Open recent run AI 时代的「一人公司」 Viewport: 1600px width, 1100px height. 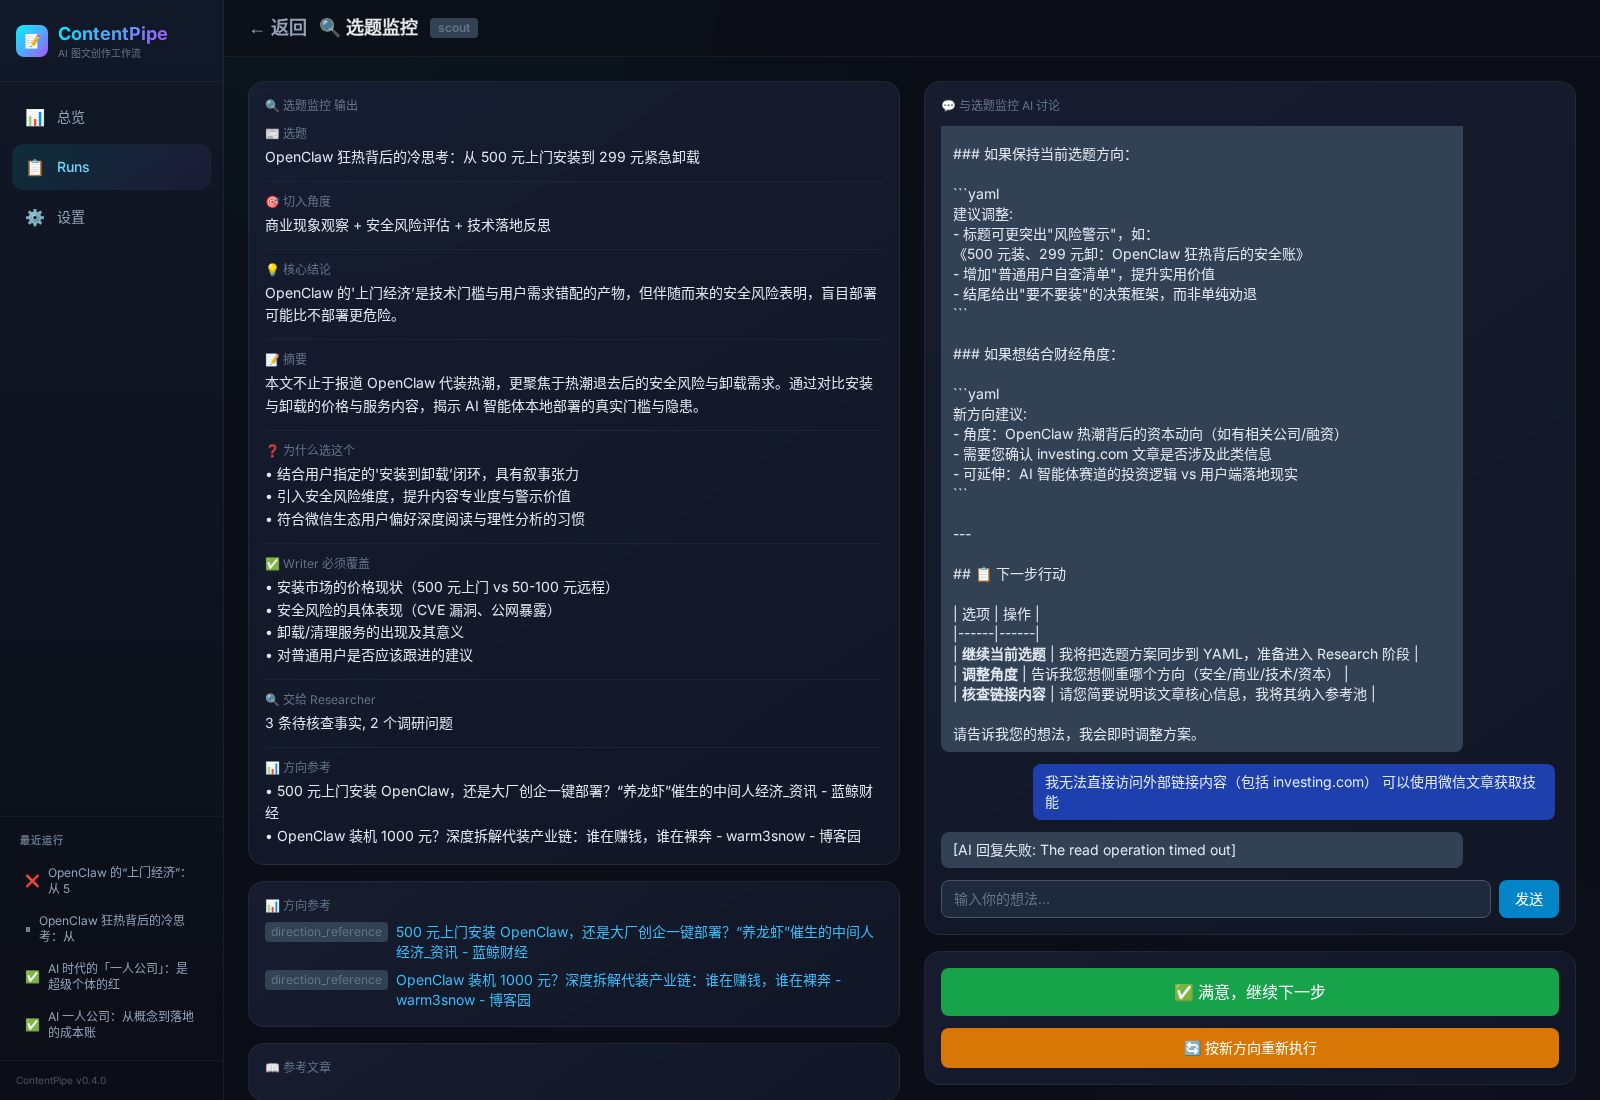[112, 976]
